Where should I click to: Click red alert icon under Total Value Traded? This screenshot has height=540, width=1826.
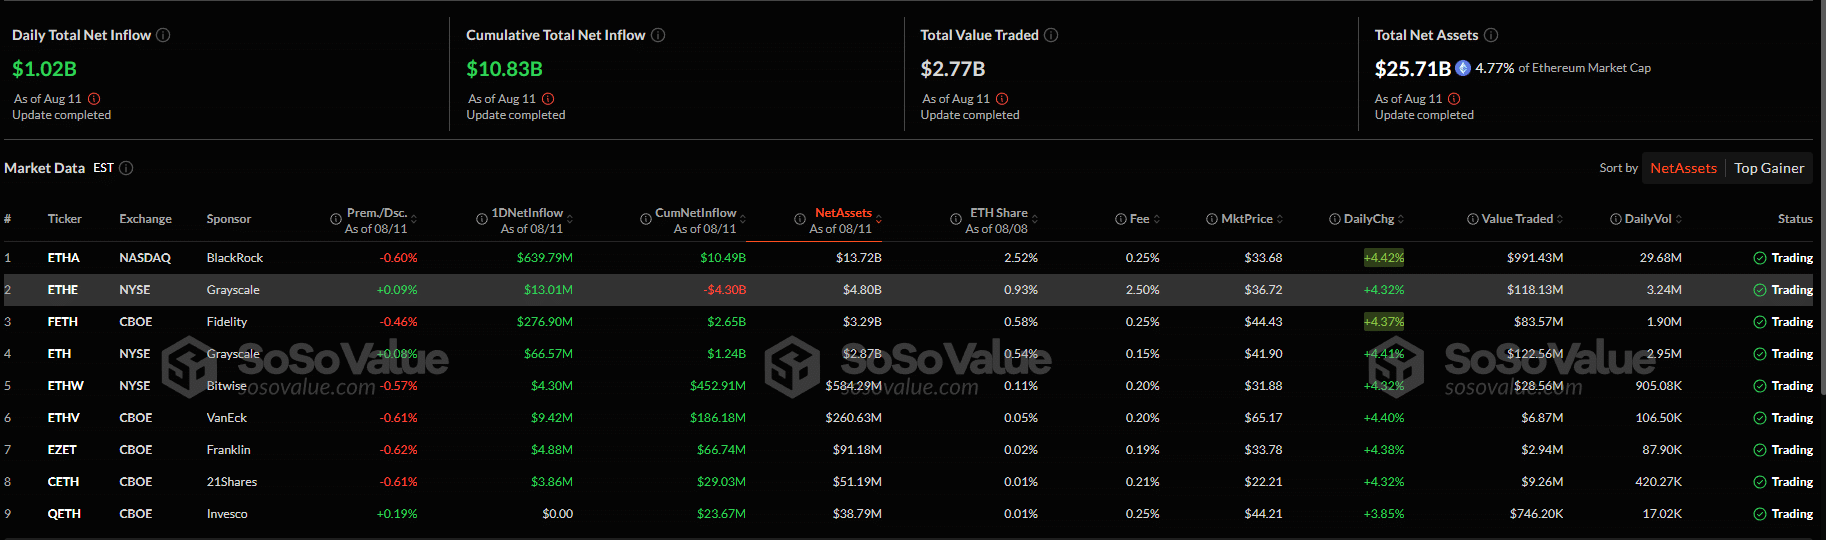1002,99
